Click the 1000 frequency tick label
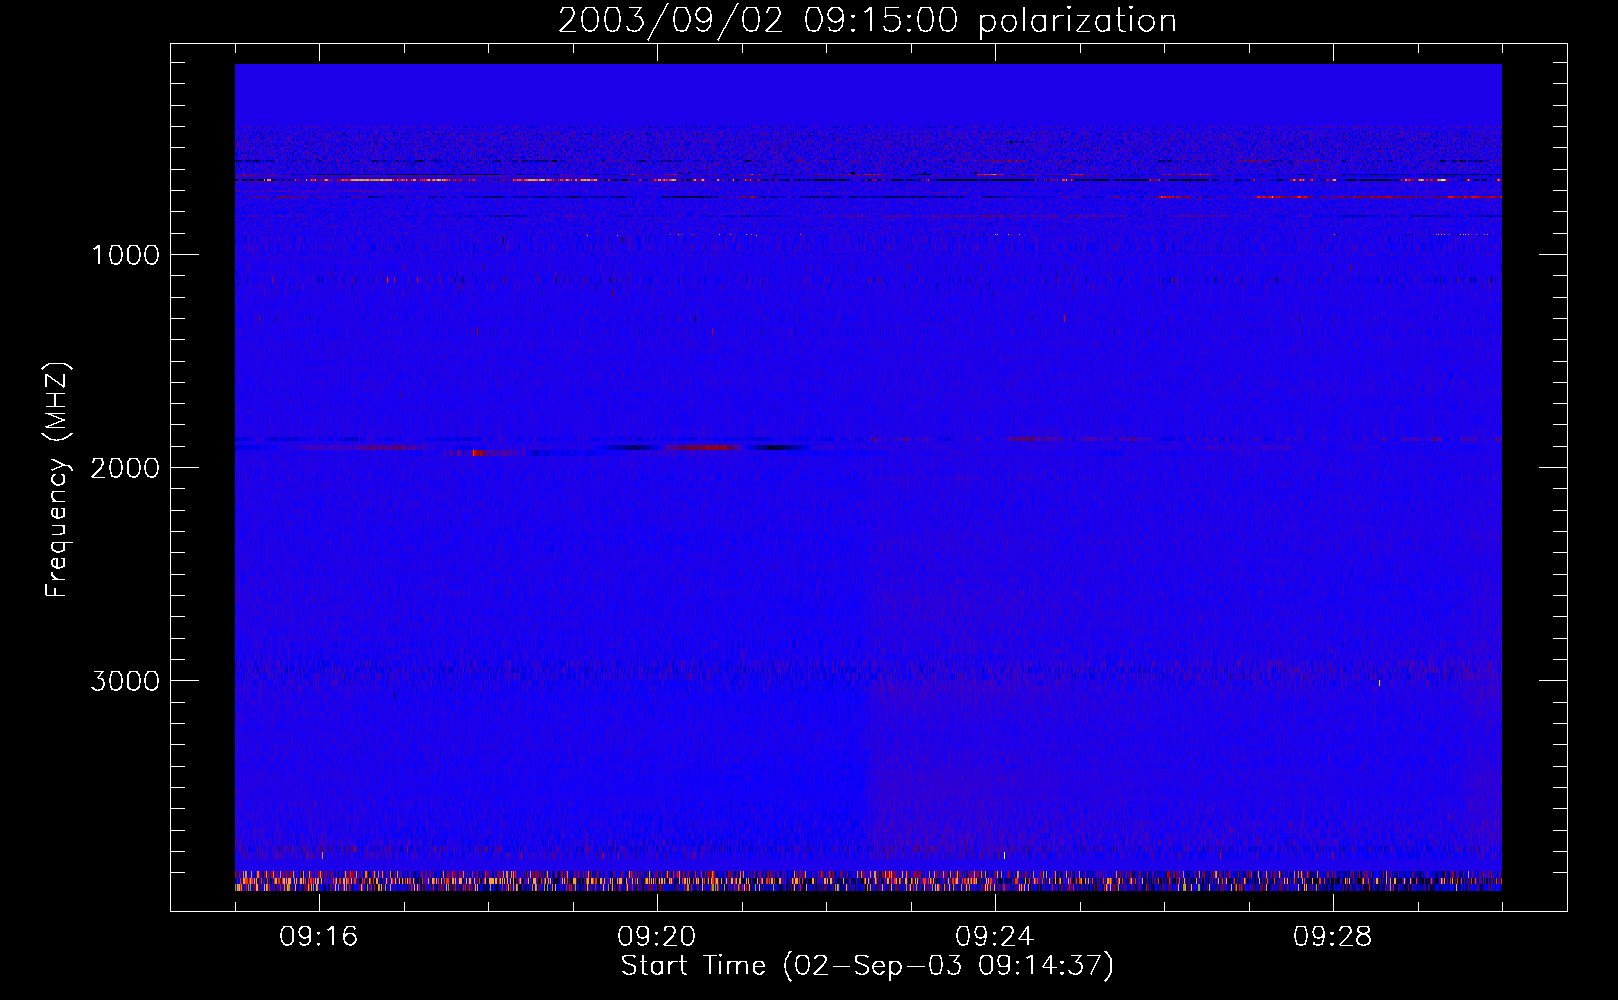The height and width of the screenshot is (1000, 1618). point(125,255)
